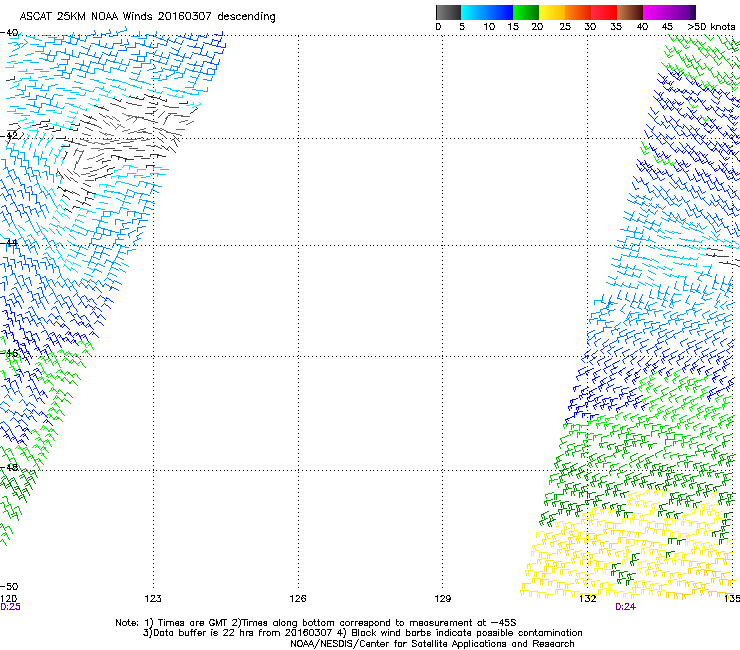Image resolution: width=740 pixels, height=650 pixels.
Task: Click the '-40' latitude axis label
Action: click(9, 33)
